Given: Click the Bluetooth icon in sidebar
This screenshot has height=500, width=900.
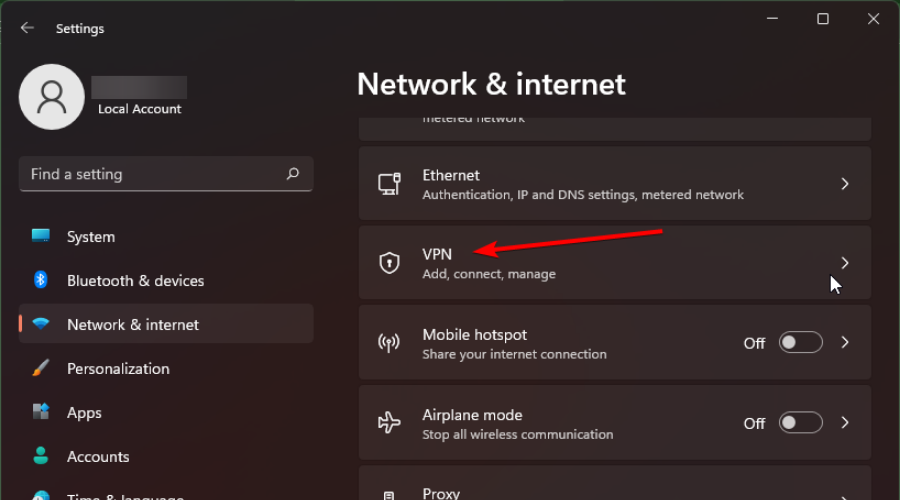Looking at the screenshot, I should tap(40, 280).
